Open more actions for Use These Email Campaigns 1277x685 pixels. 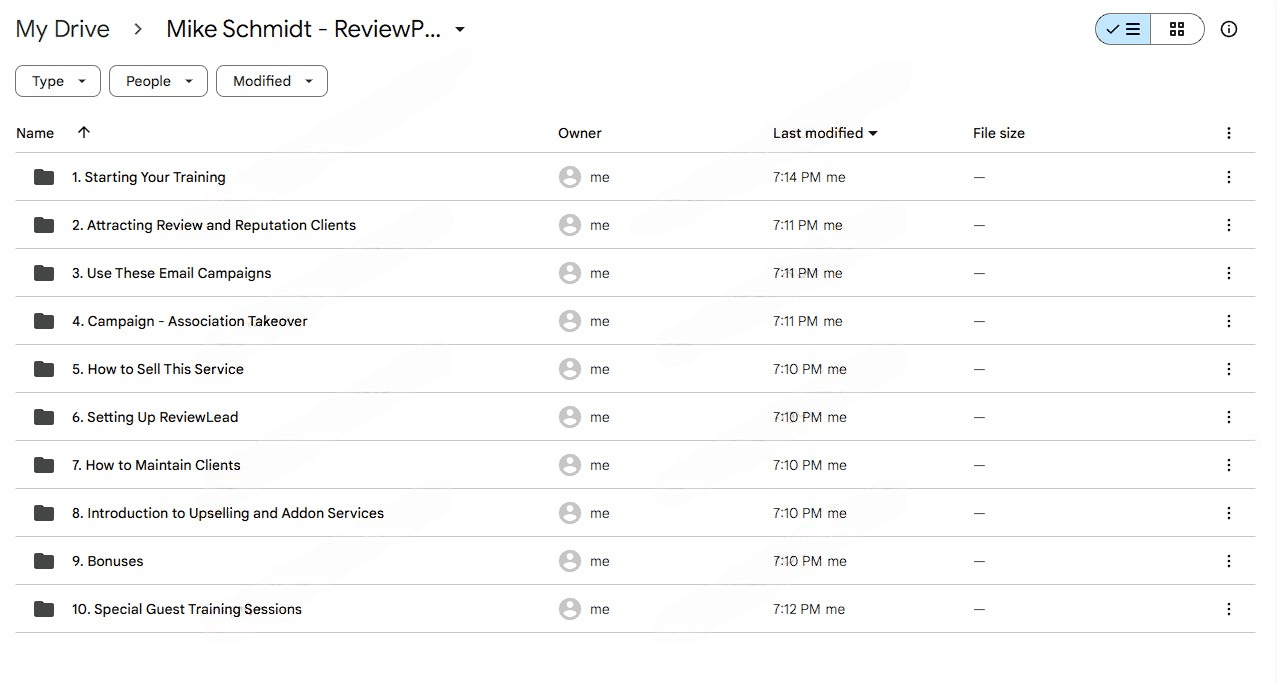click(x=1229, y=273)
